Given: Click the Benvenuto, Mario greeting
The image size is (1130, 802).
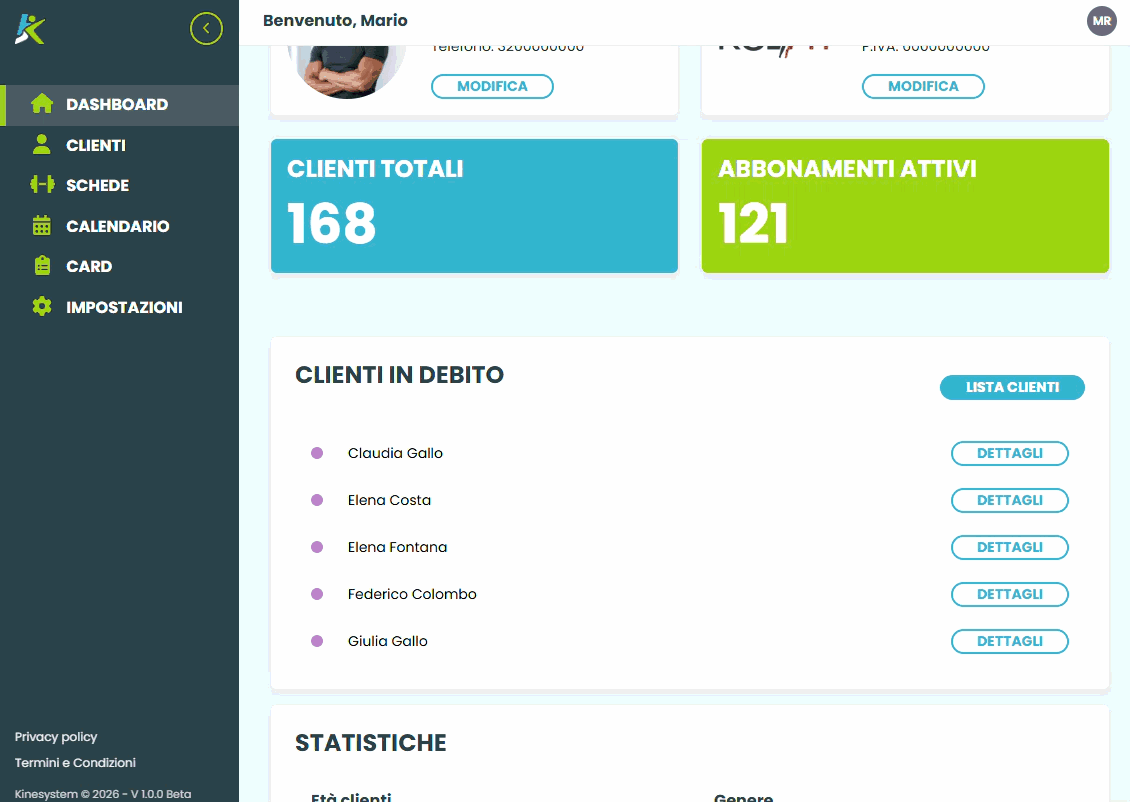Looking at the screenshot, I should [x=335, y=21].
